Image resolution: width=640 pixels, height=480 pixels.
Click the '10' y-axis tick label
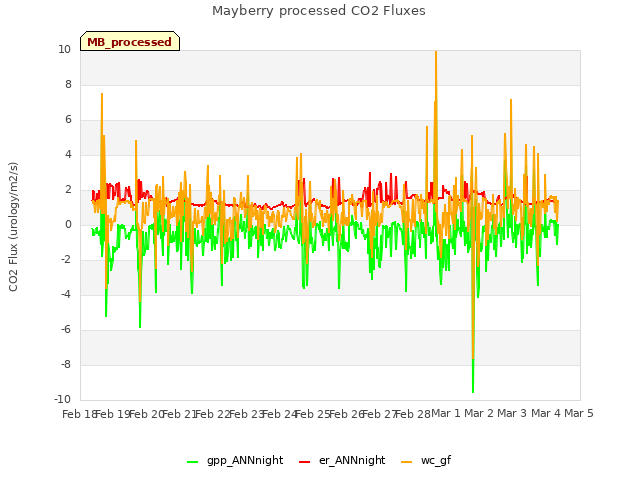coord(64,49)
